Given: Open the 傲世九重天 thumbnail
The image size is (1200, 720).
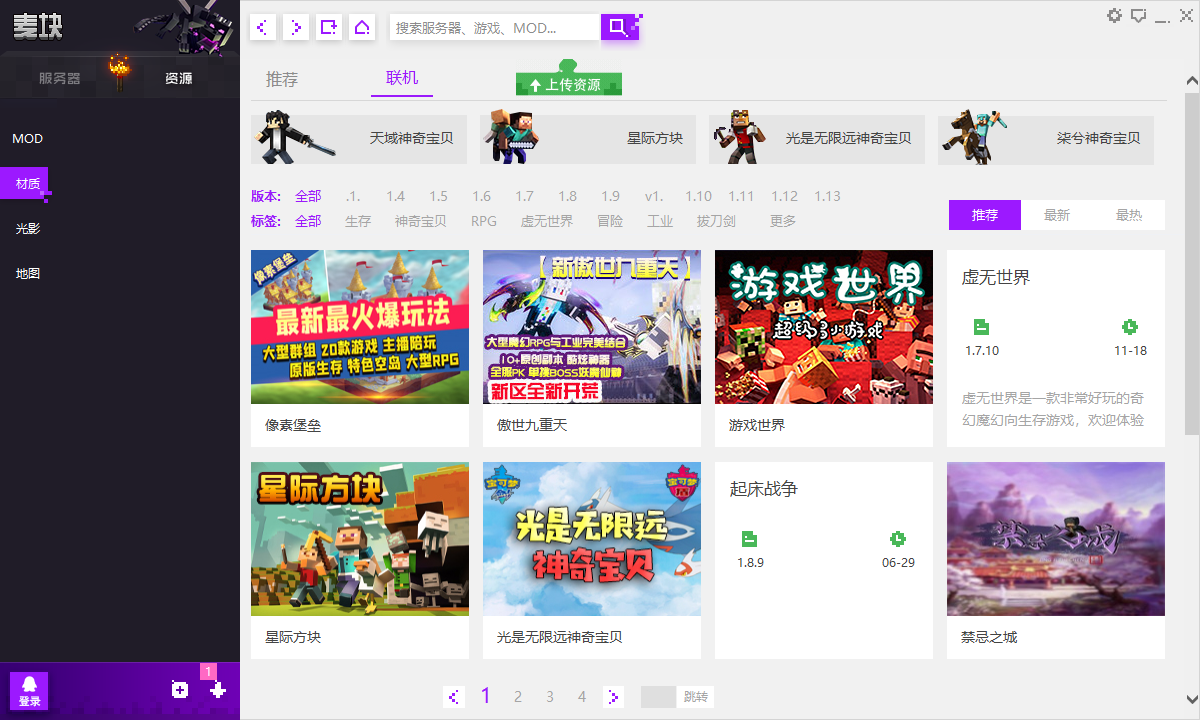Looking at the screenshot, I should (x=592, y=327).
